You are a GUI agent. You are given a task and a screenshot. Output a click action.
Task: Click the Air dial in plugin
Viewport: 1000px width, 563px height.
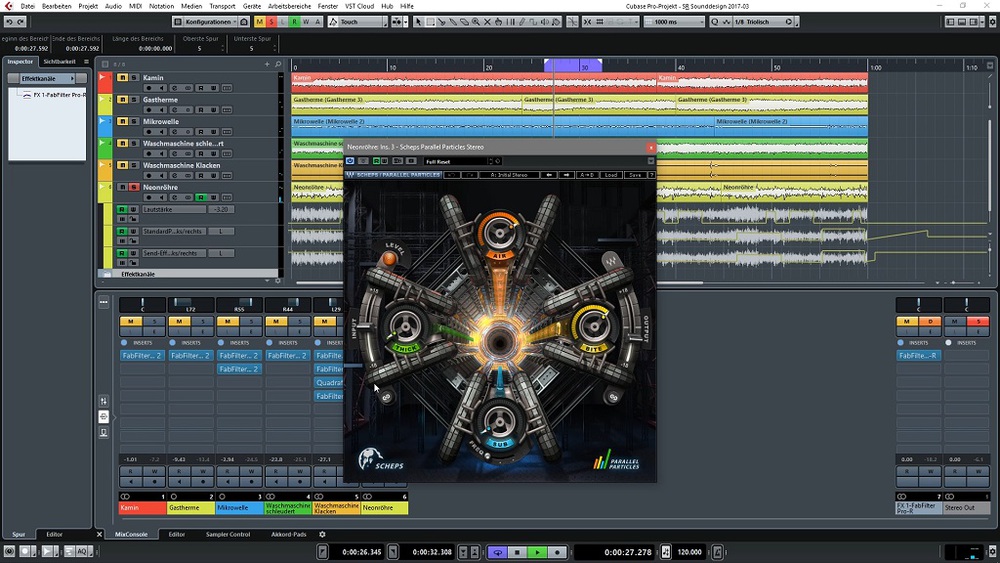coord(499,232)
